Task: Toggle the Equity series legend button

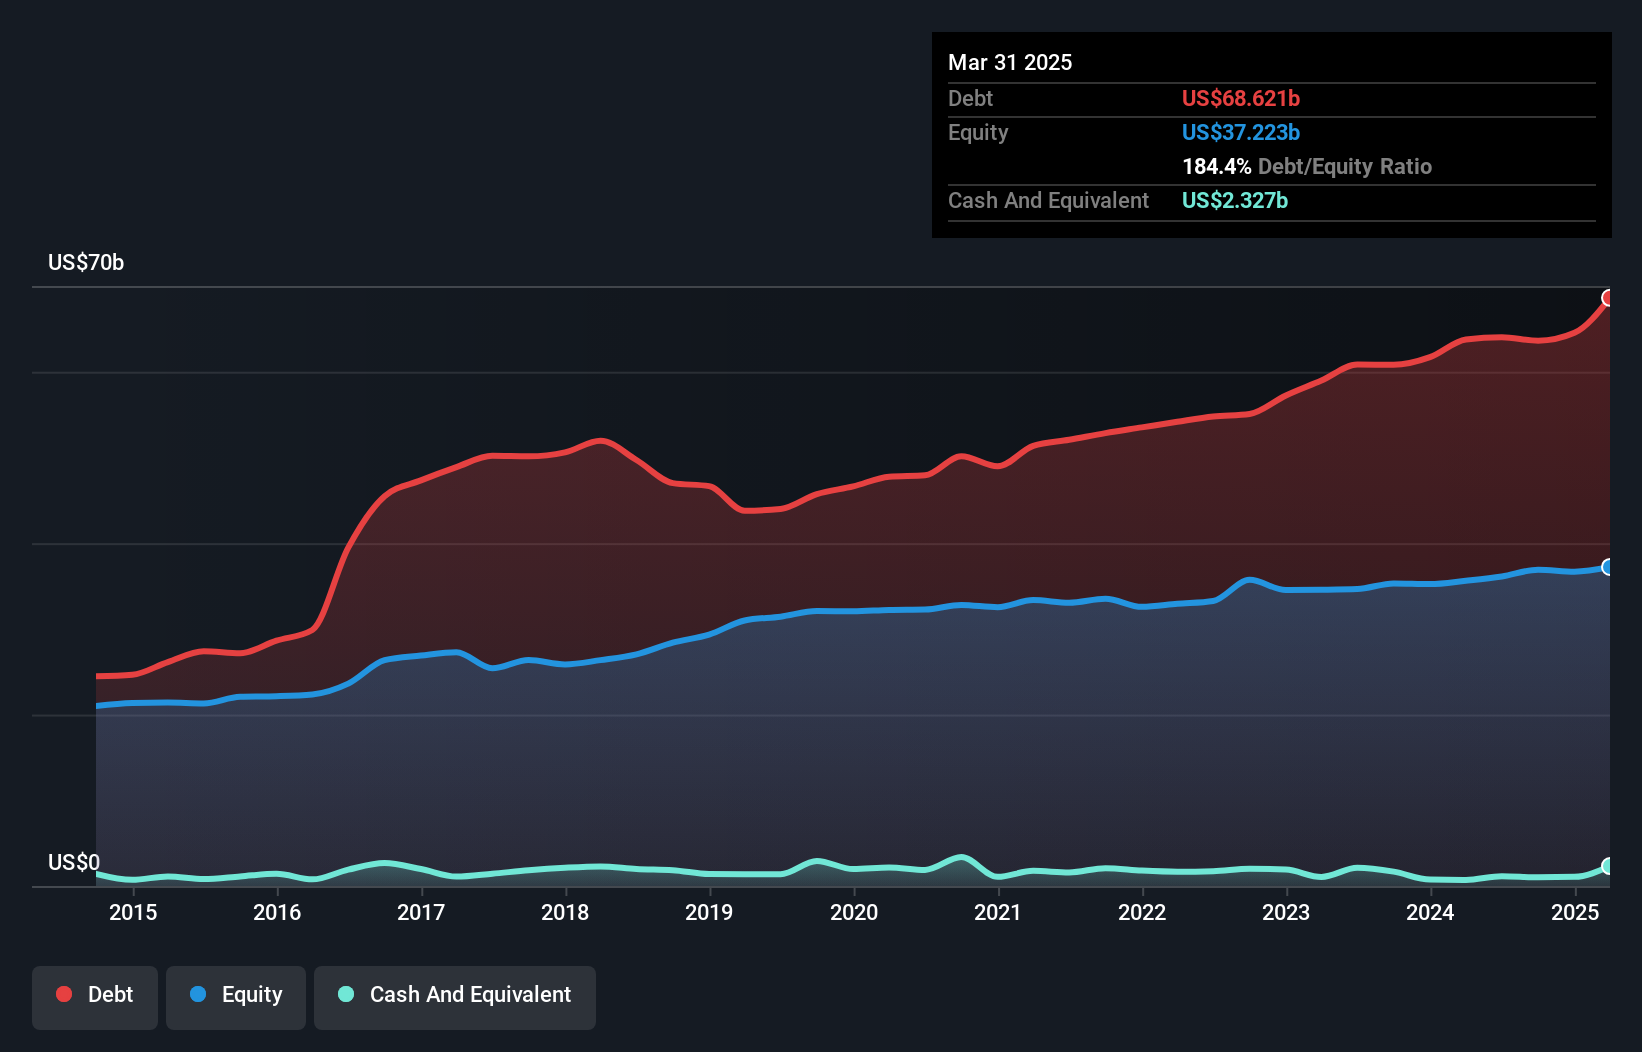Action: tap(236, 995)
